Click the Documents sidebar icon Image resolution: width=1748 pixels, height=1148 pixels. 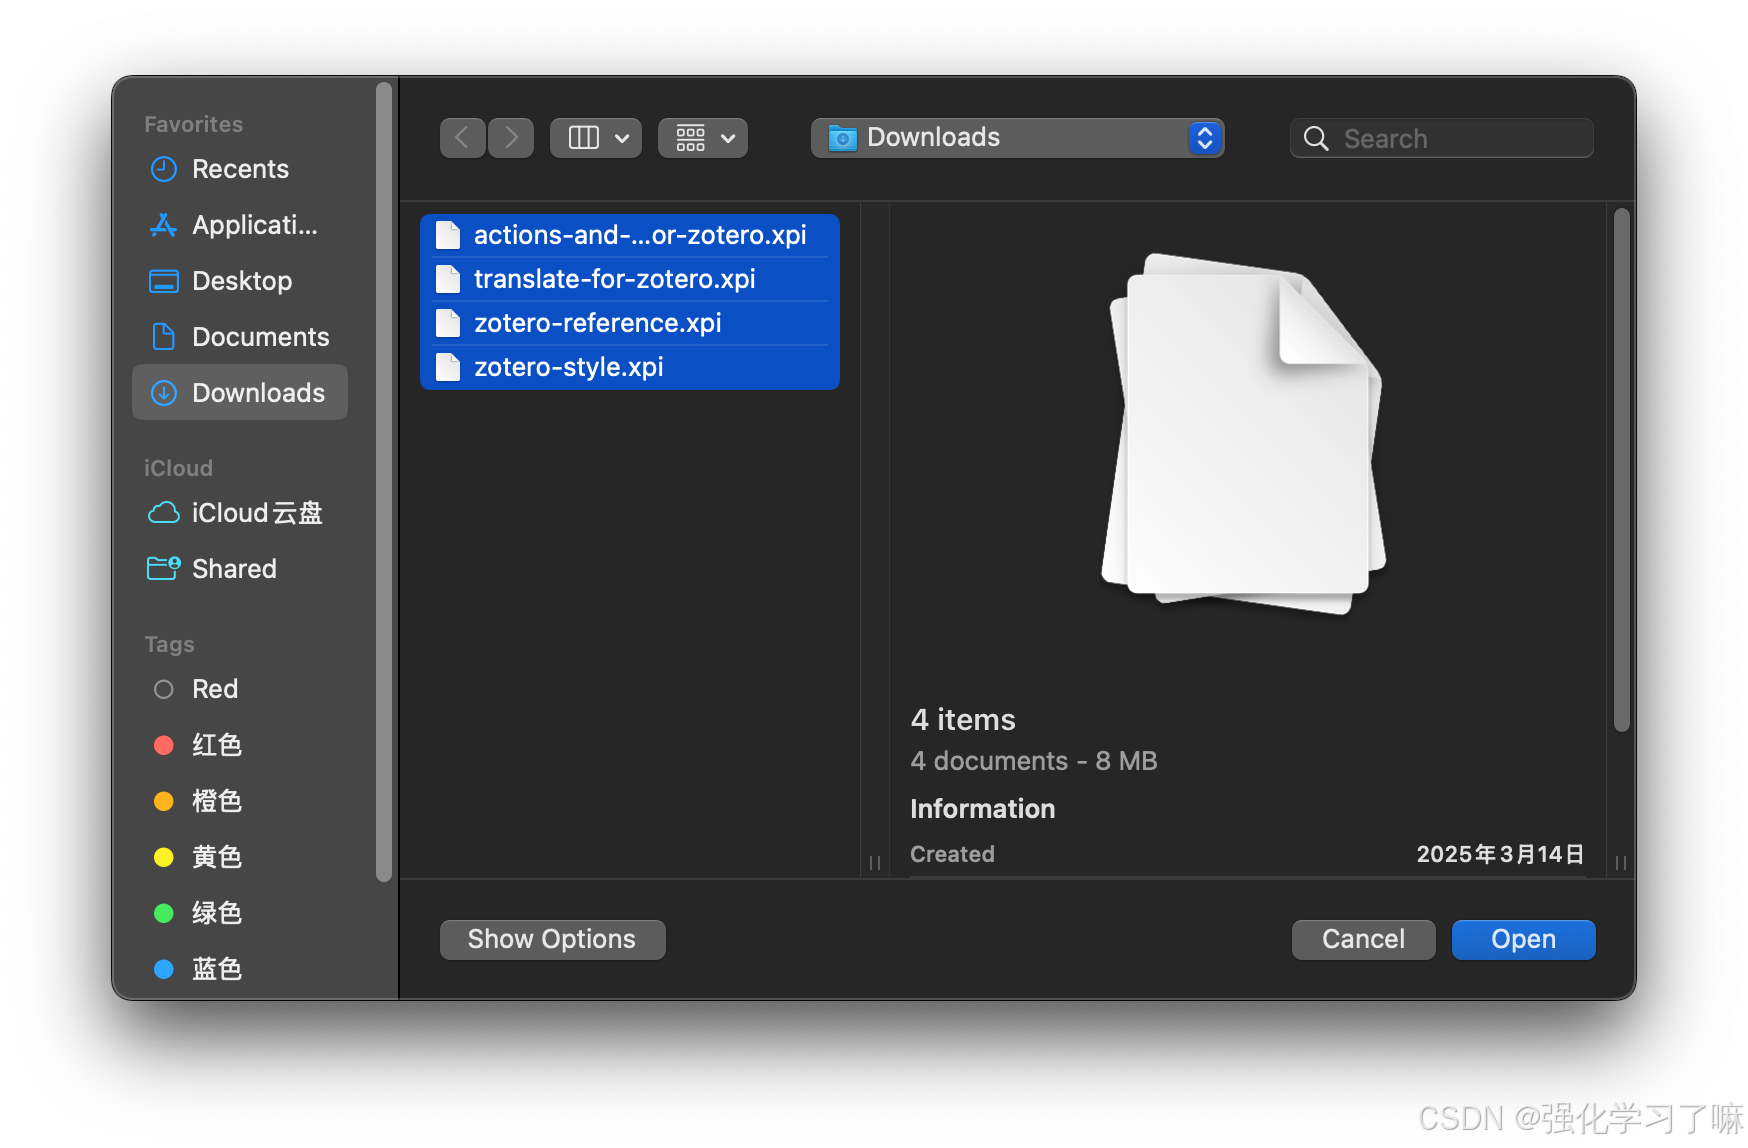pyautogui.click(x=164, y=337)
